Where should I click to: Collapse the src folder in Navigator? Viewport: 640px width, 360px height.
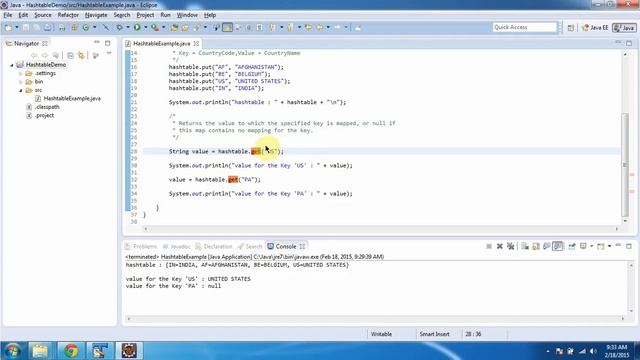pyautogui.click(x=20, y=90)
